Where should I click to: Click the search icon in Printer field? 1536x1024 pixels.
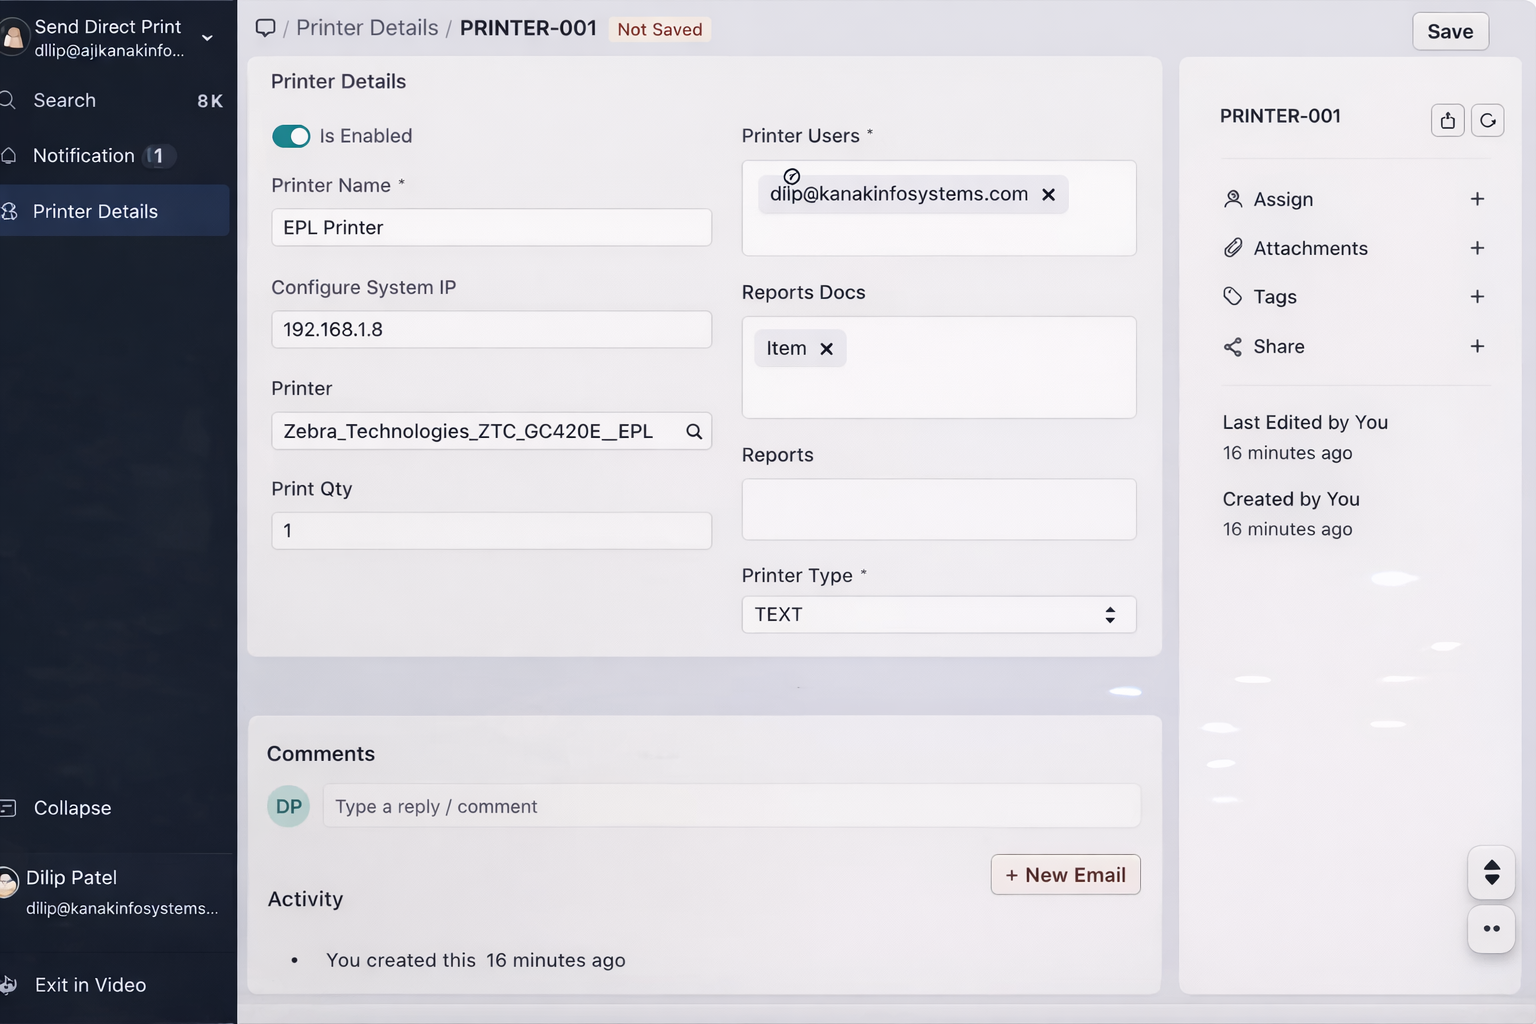point(694,431)
